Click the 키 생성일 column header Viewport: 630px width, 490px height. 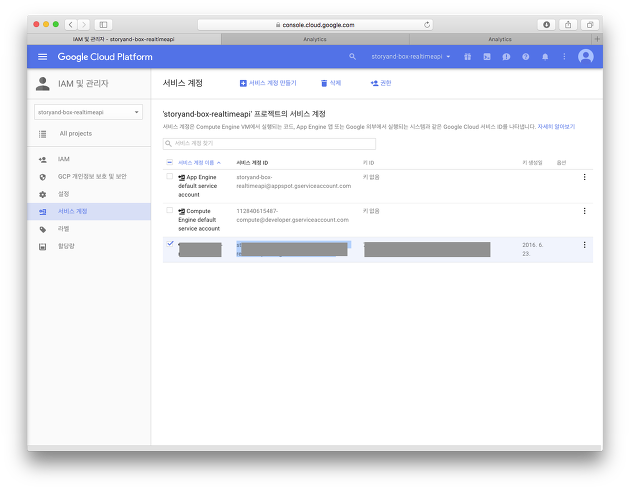532,163
